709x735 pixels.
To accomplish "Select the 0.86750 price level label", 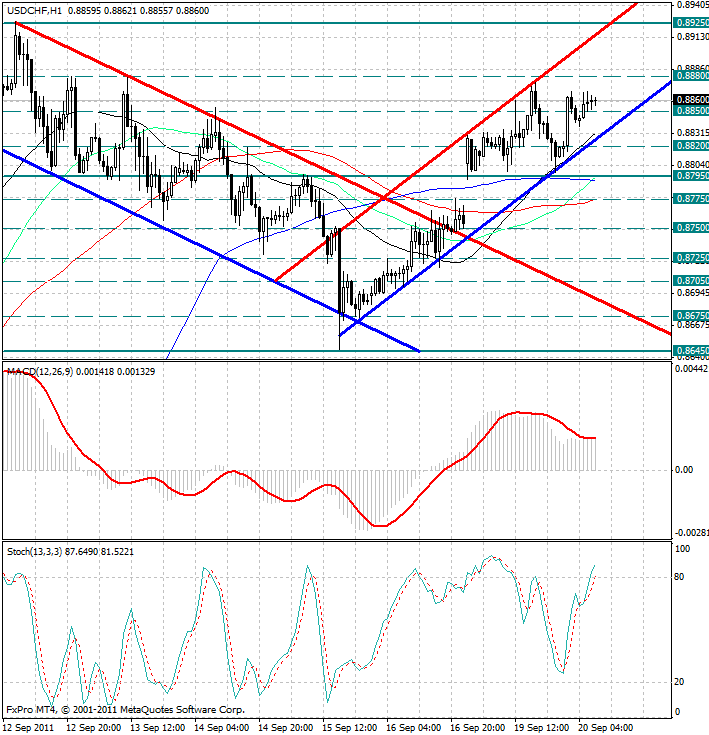I will point(691,315).
